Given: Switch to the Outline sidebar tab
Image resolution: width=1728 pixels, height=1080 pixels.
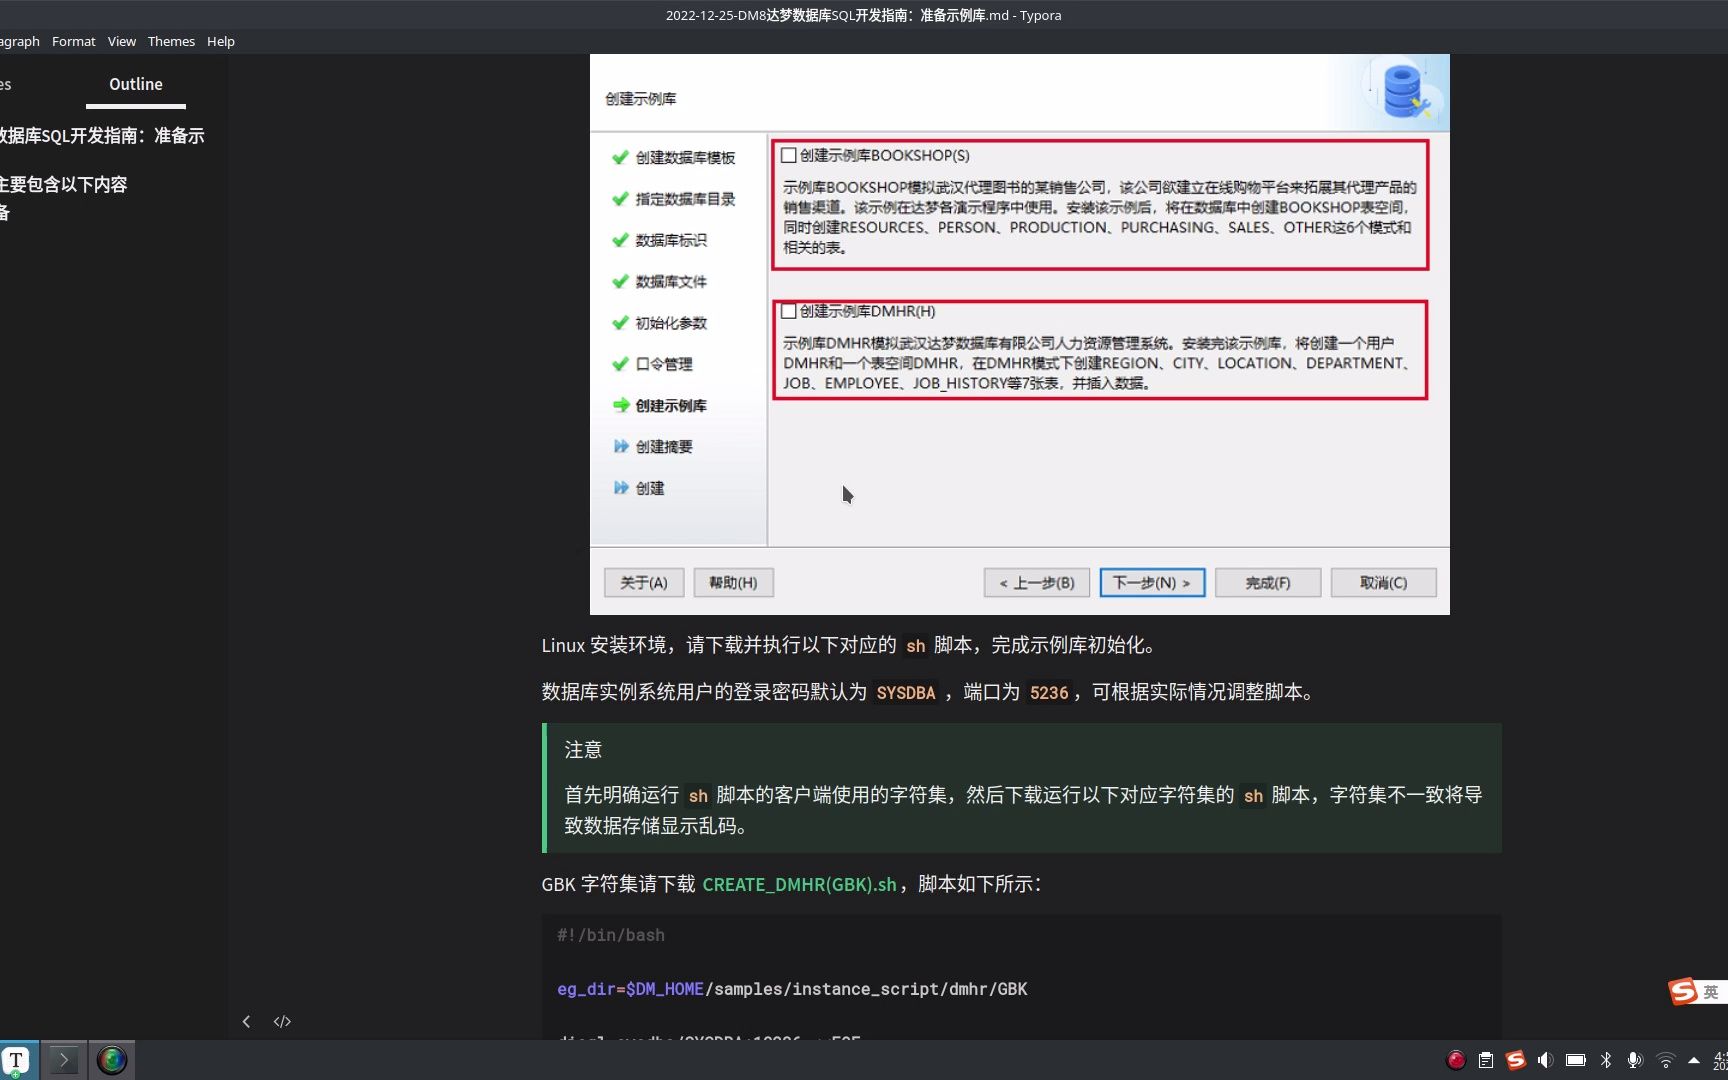Looking at the screenshot, I should point(136,84).
